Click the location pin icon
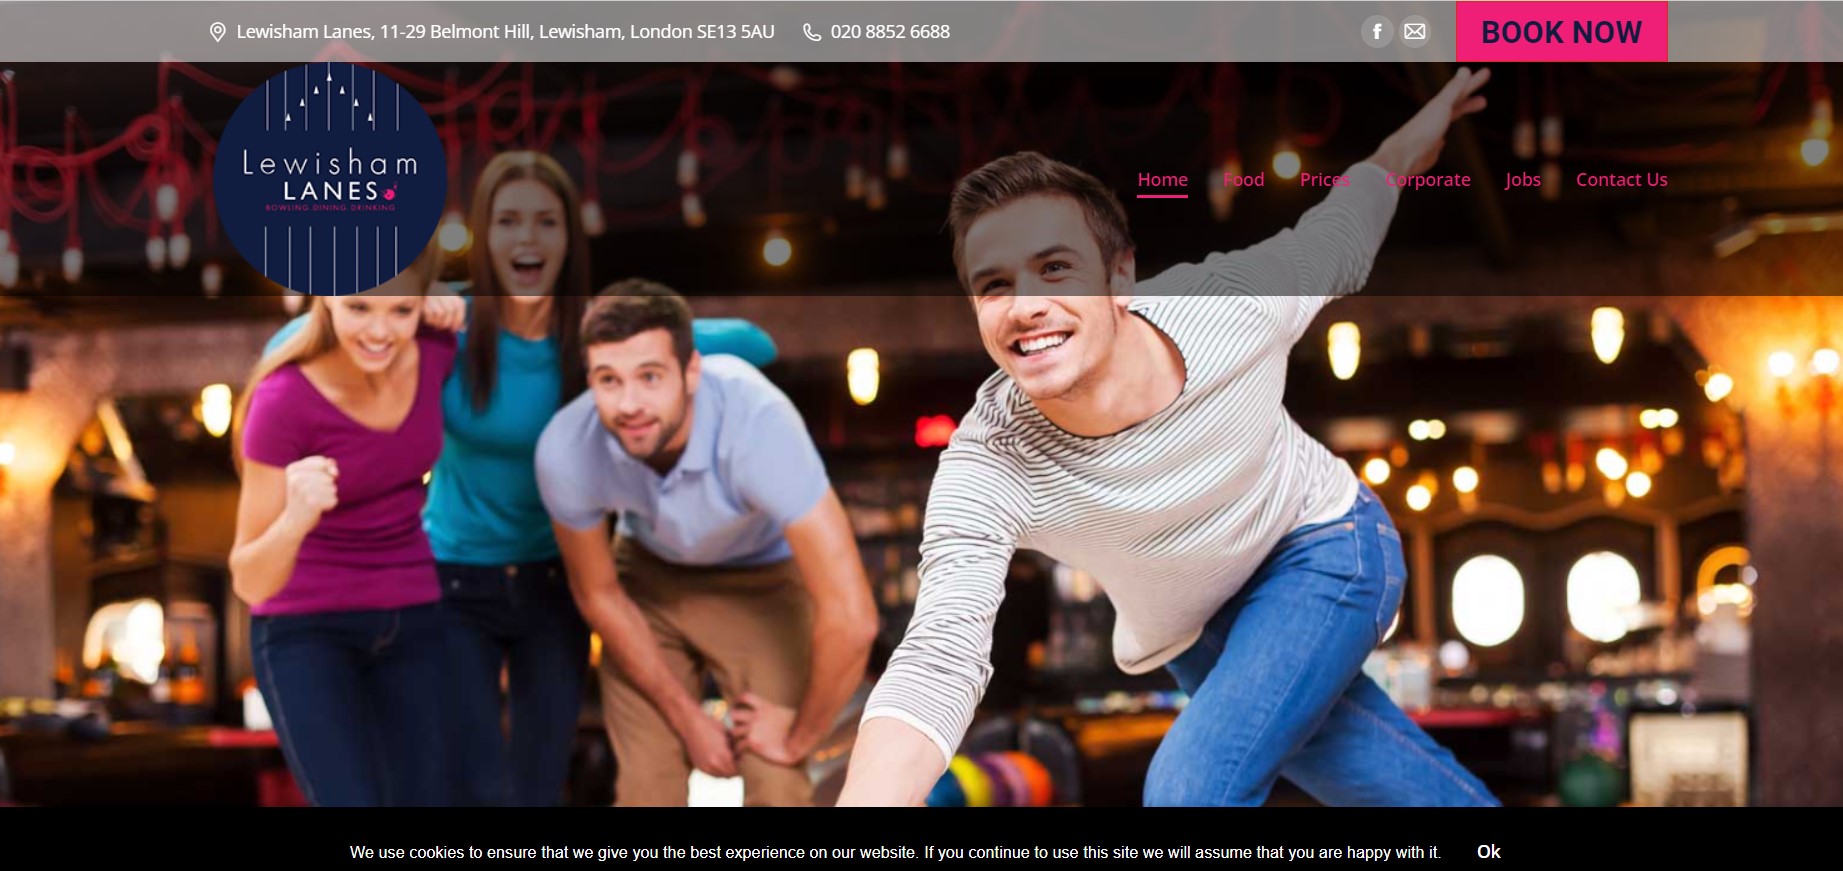This screenshot has width=1843, height=871. pyautogui.click(x=217, y=32)
